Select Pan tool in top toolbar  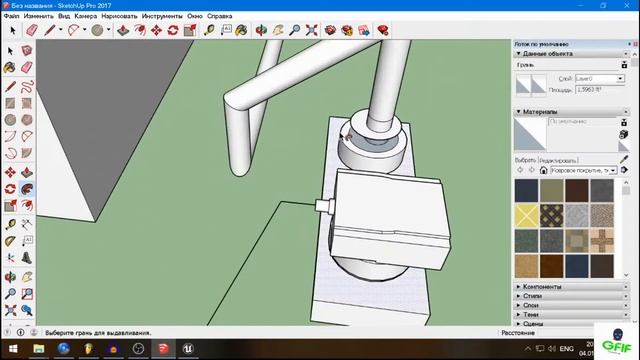pyautogui.click(x=278, y=30)
